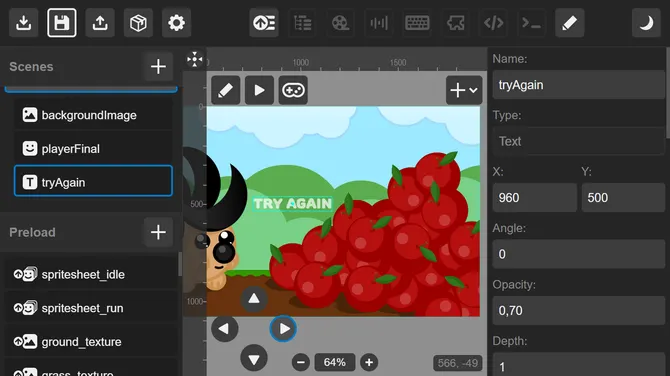Screen dimensions: 670x376
Task: Toggle the canvas edit pencil mode
Action: (226, 90)
